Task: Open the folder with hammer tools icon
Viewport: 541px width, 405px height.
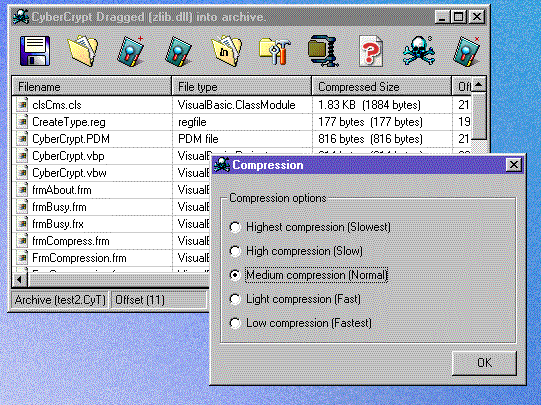Action: point(275,51)
